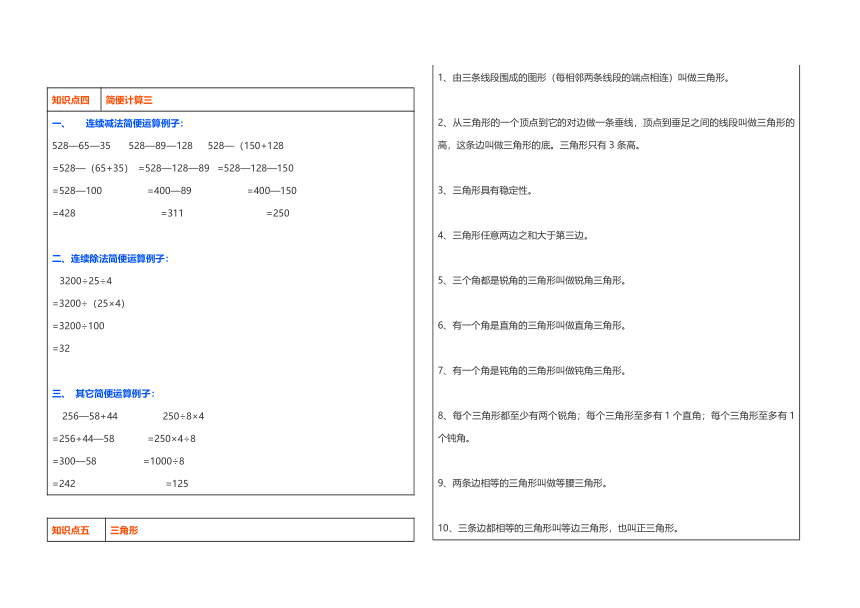Click the step "=400—150"
This screenshot has width=860, height=608.
click(272, 191)
